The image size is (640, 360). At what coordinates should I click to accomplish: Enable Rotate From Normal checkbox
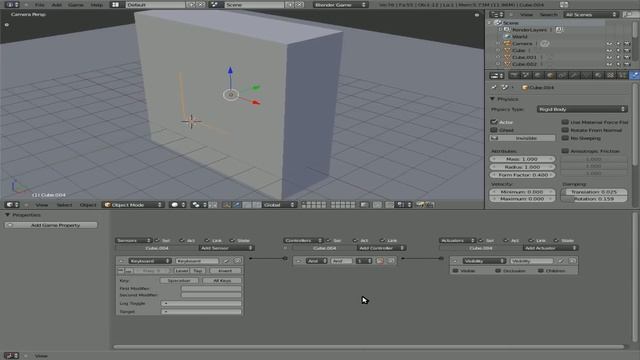point(565,130)
